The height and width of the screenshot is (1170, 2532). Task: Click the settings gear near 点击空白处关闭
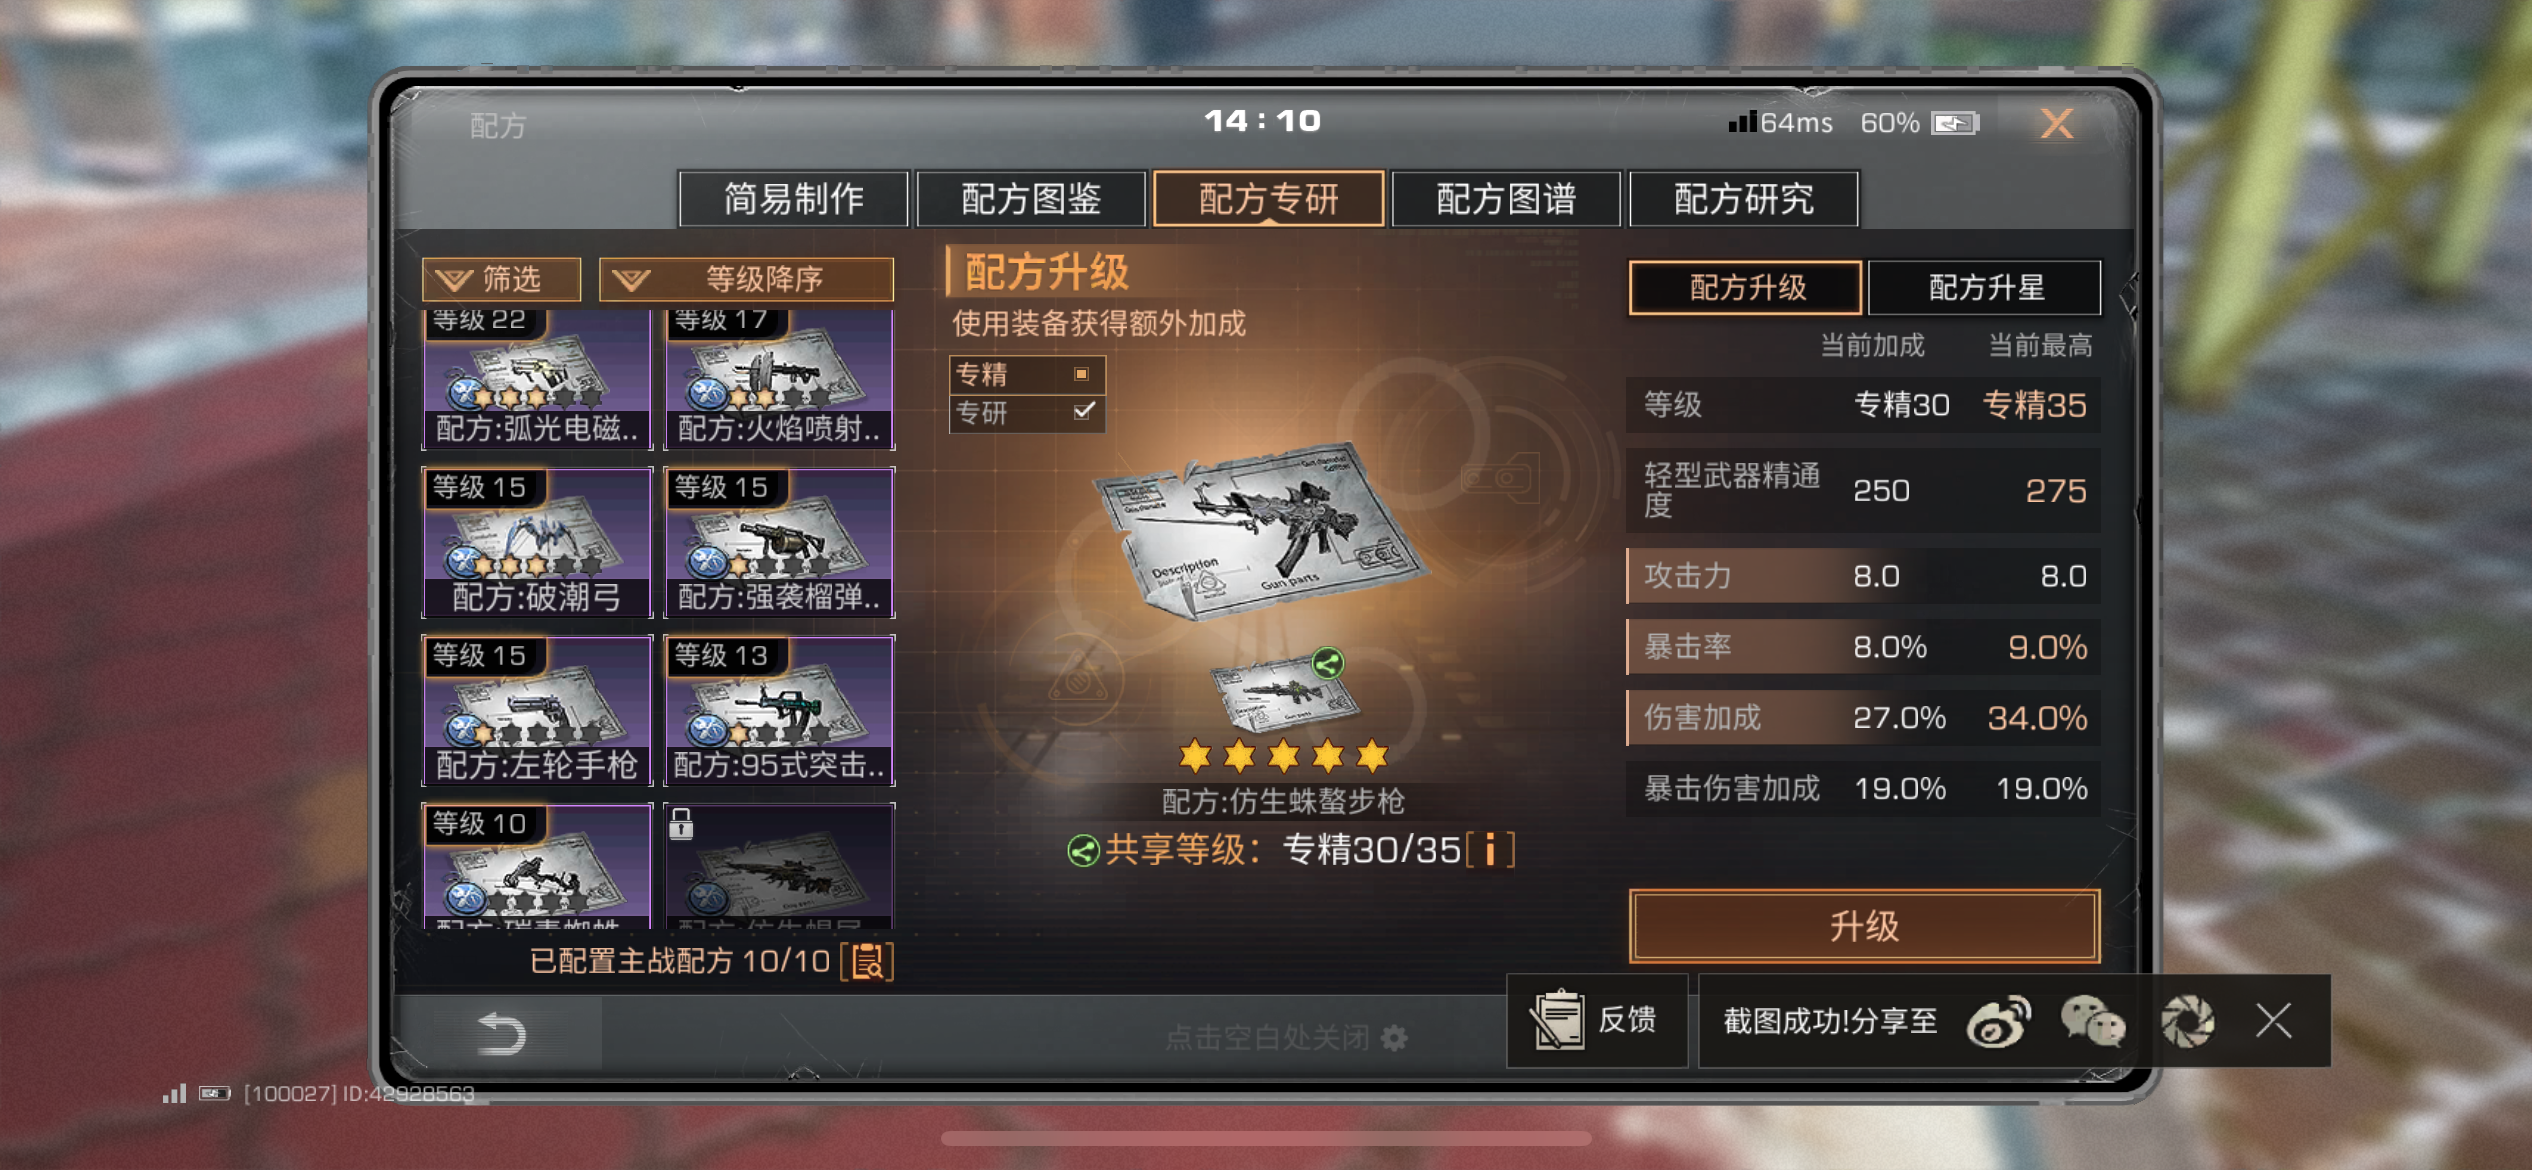pos(1394,1038)
